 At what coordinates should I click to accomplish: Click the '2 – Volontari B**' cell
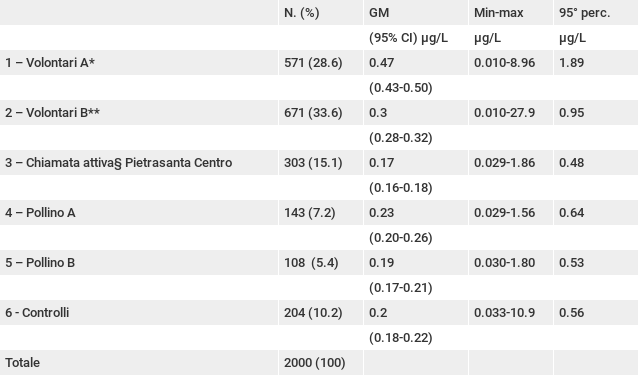coord(52,113)
